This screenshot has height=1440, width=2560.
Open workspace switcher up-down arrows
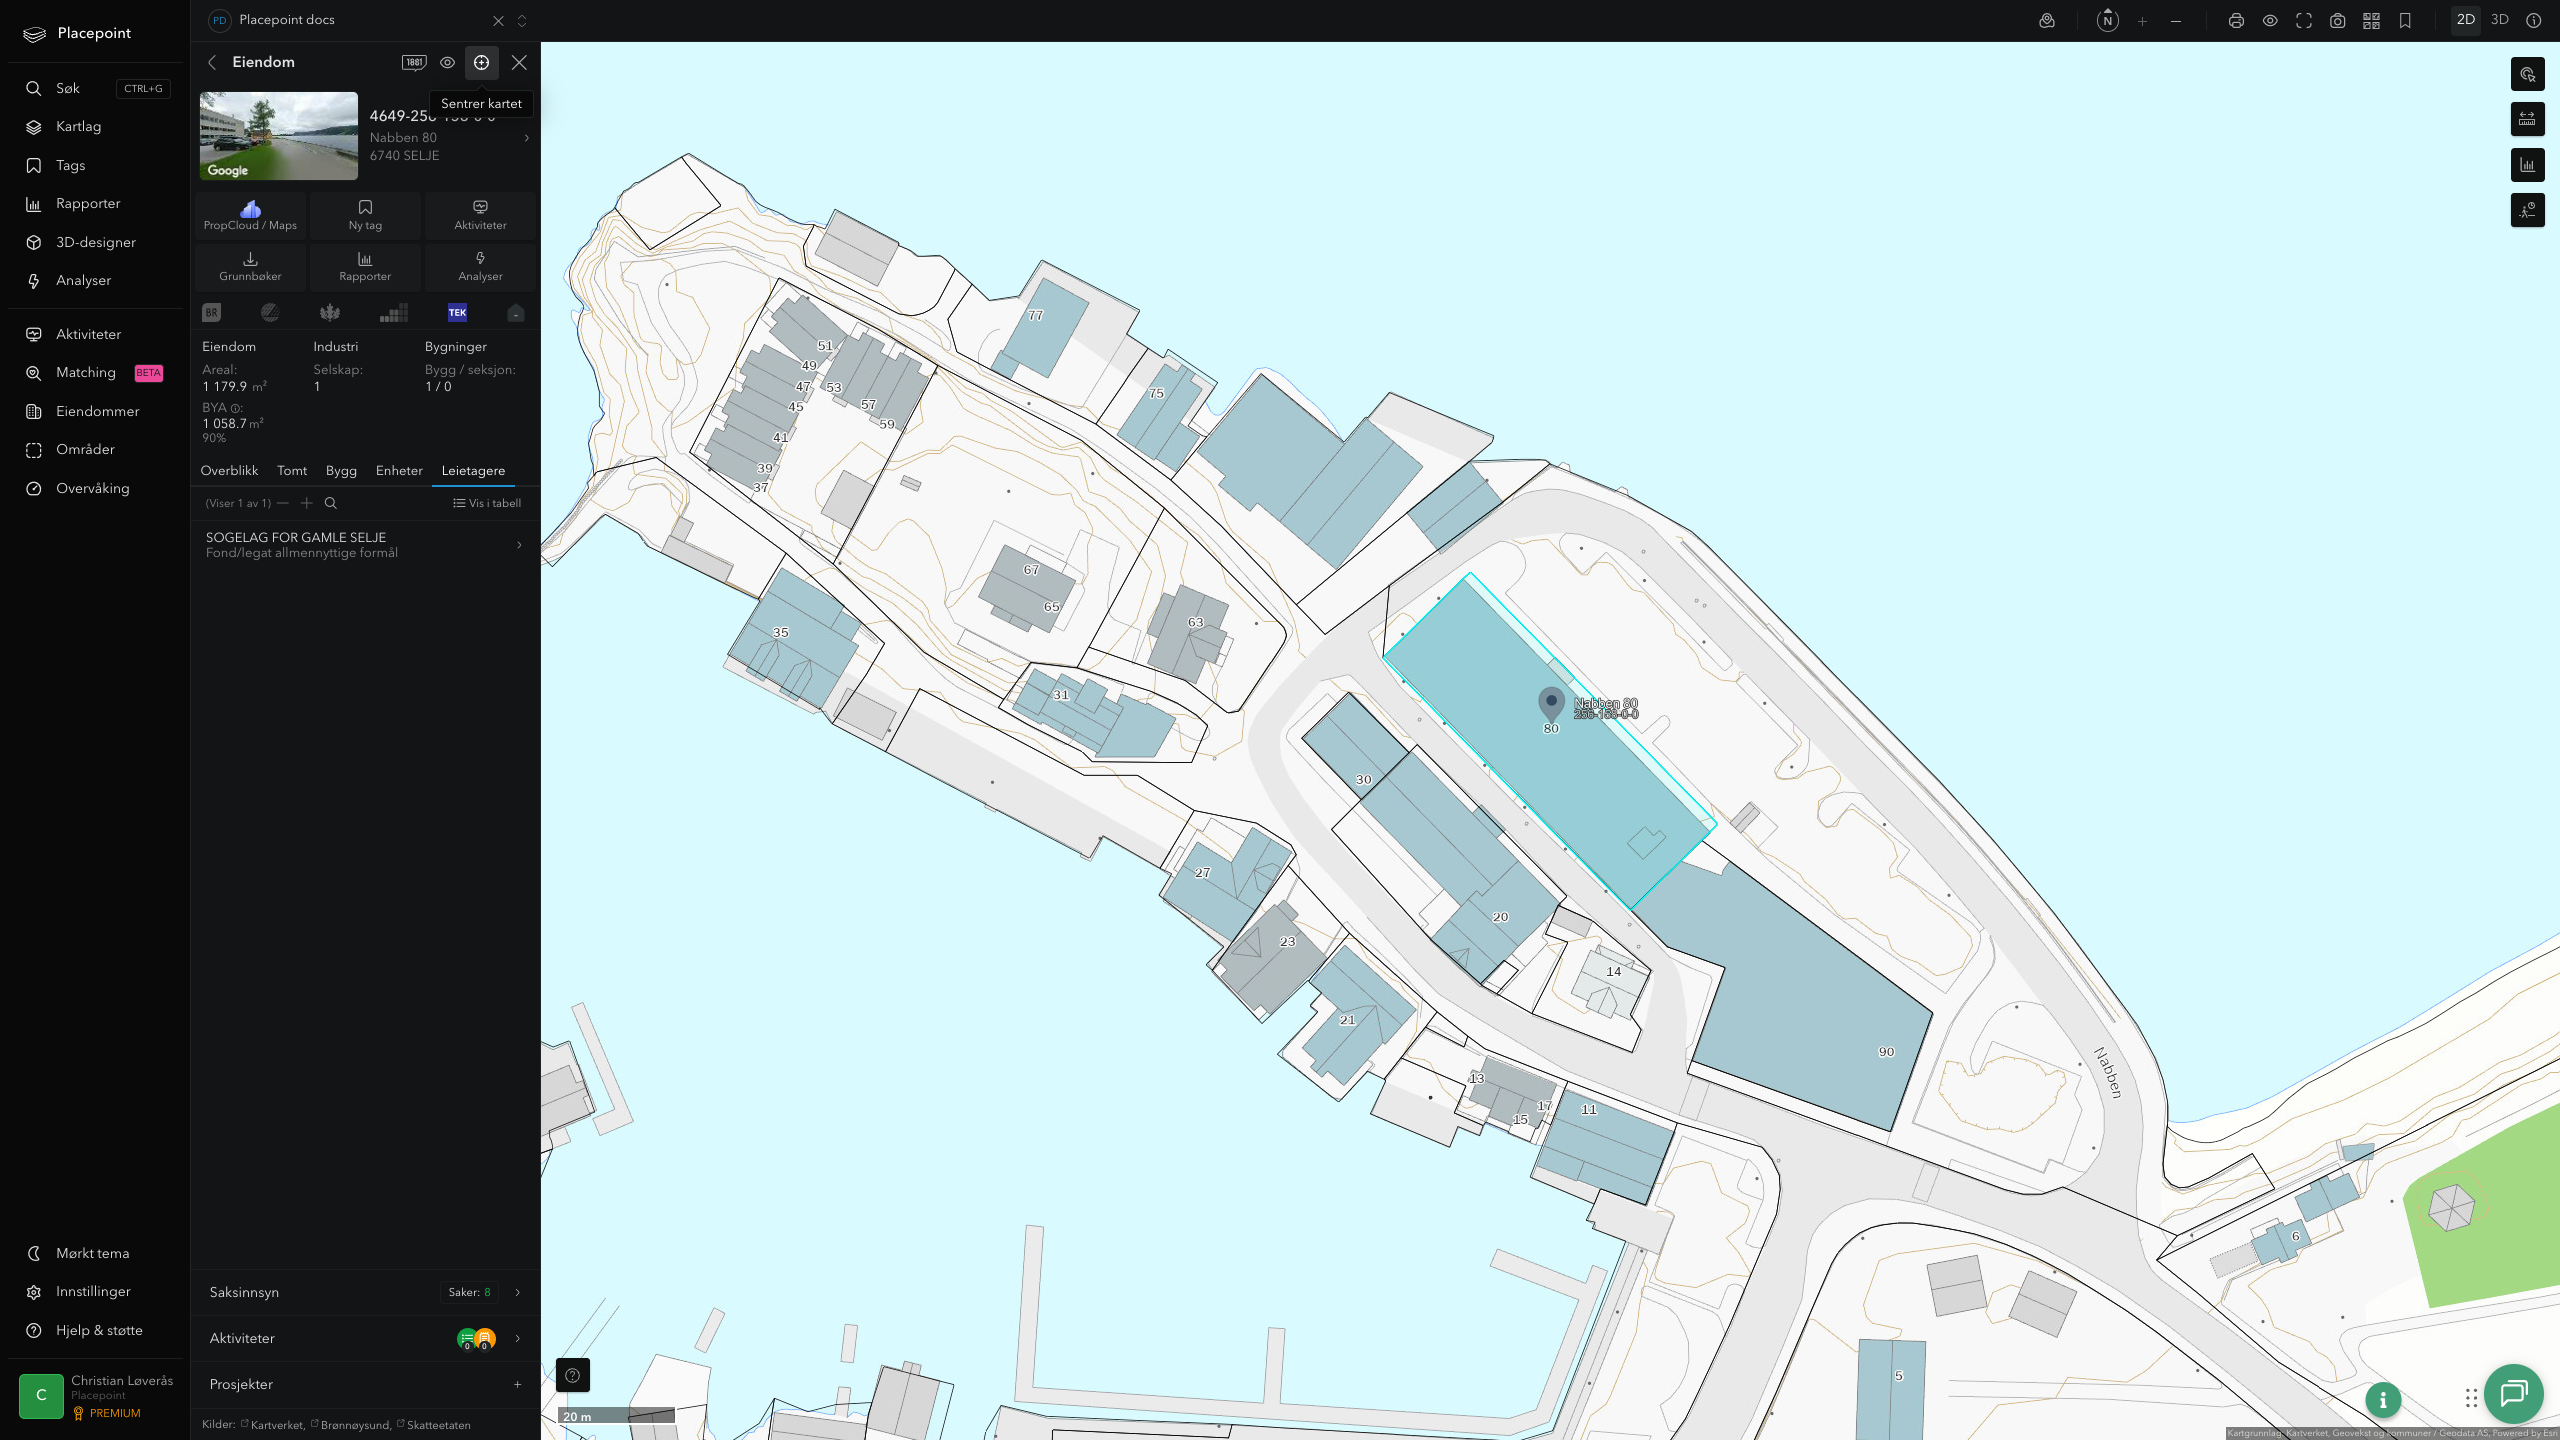click(521, 20)
